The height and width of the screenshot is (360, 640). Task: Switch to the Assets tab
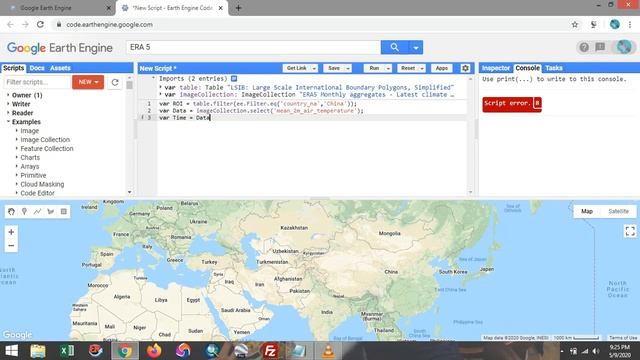click(x=60, y=68)
